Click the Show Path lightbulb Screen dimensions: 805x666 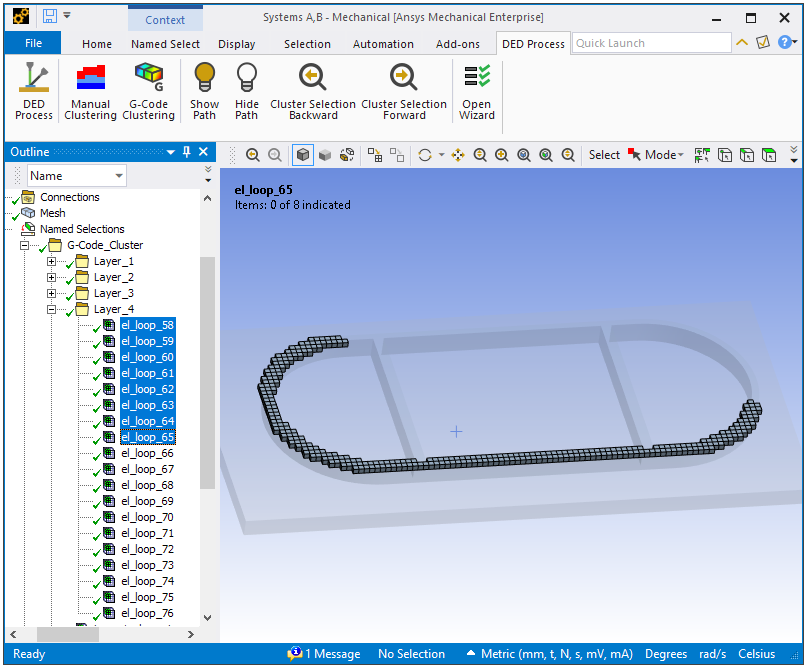[204, 90]
